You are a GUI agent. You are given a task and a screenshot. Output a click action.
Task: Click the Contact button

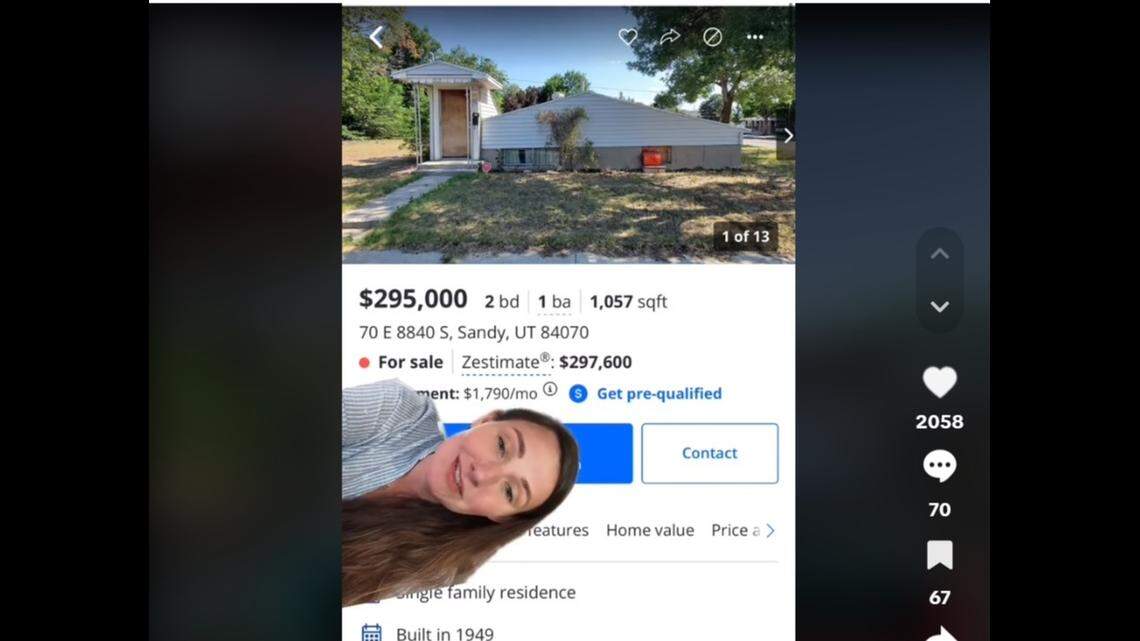coord(710,453)
